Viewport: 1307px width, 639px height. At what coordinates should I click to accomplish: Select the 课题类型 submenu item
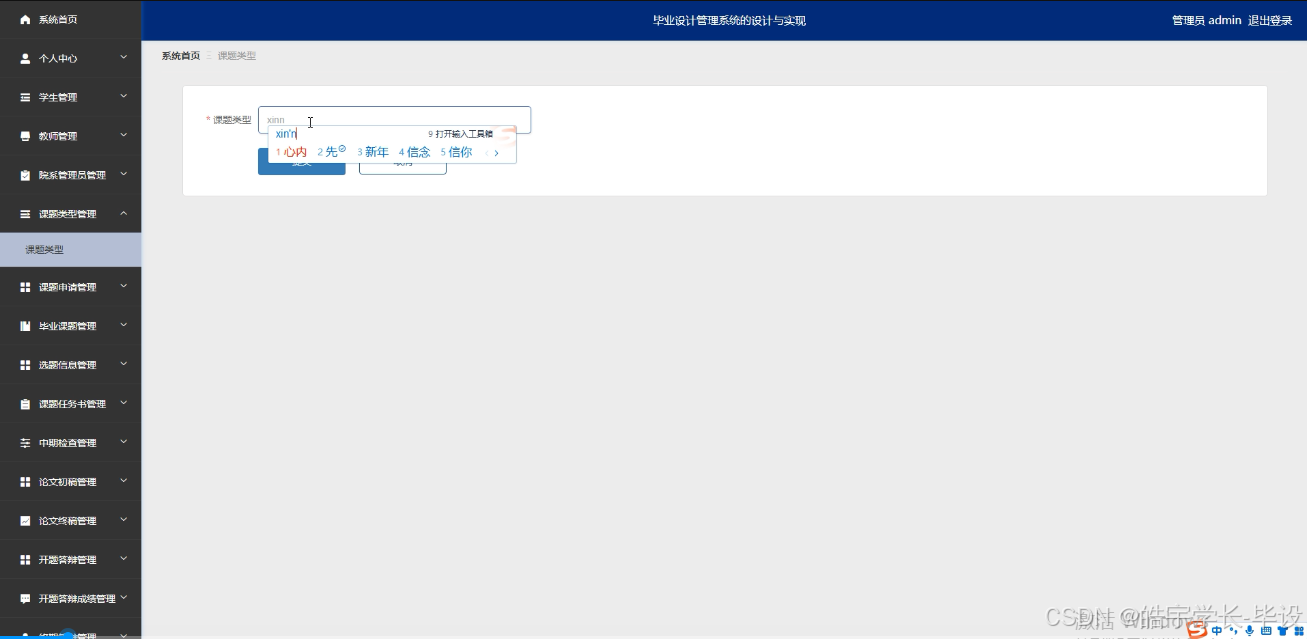[43, 249]
